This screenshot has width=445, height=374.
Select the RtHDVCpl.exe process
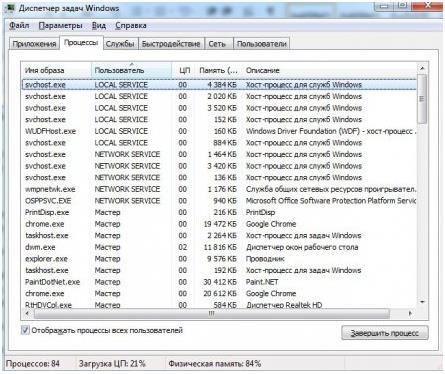219,304
